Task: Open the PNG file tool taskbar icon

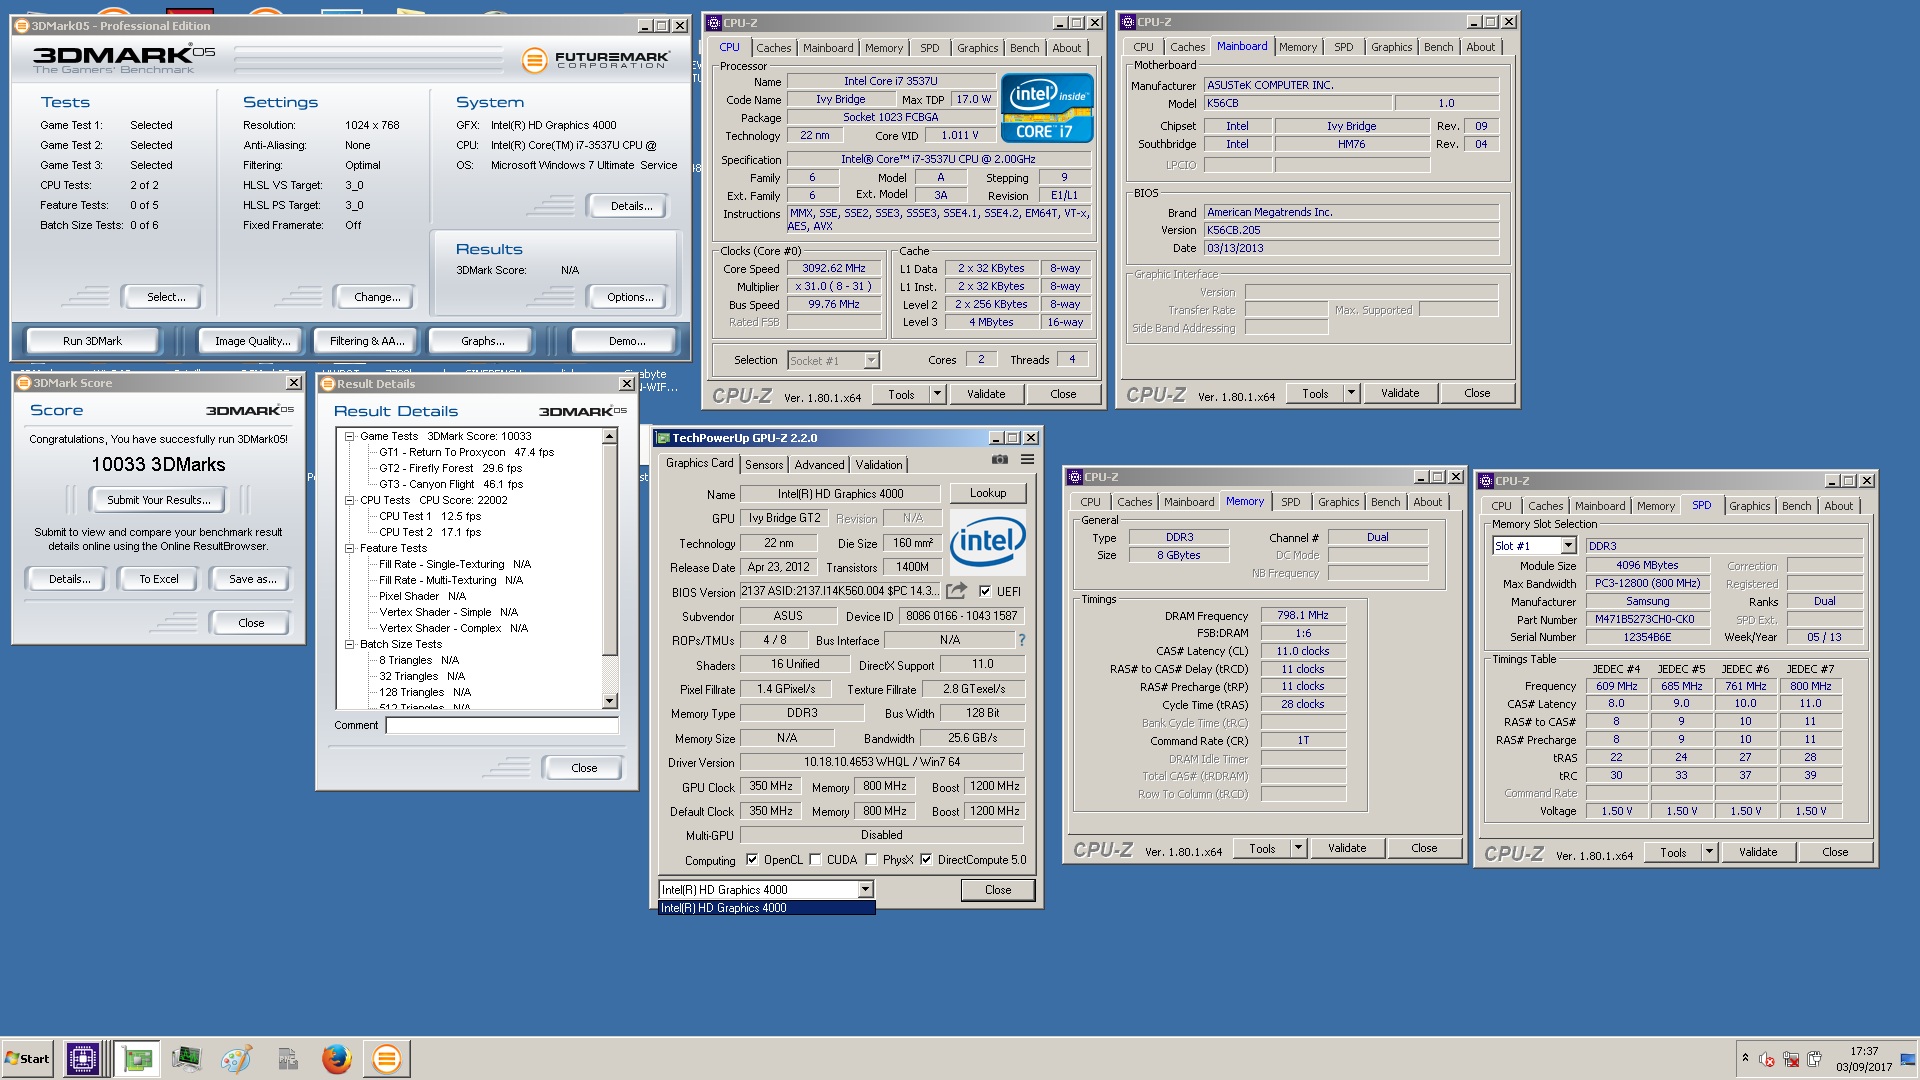Action: (287, 1058)
